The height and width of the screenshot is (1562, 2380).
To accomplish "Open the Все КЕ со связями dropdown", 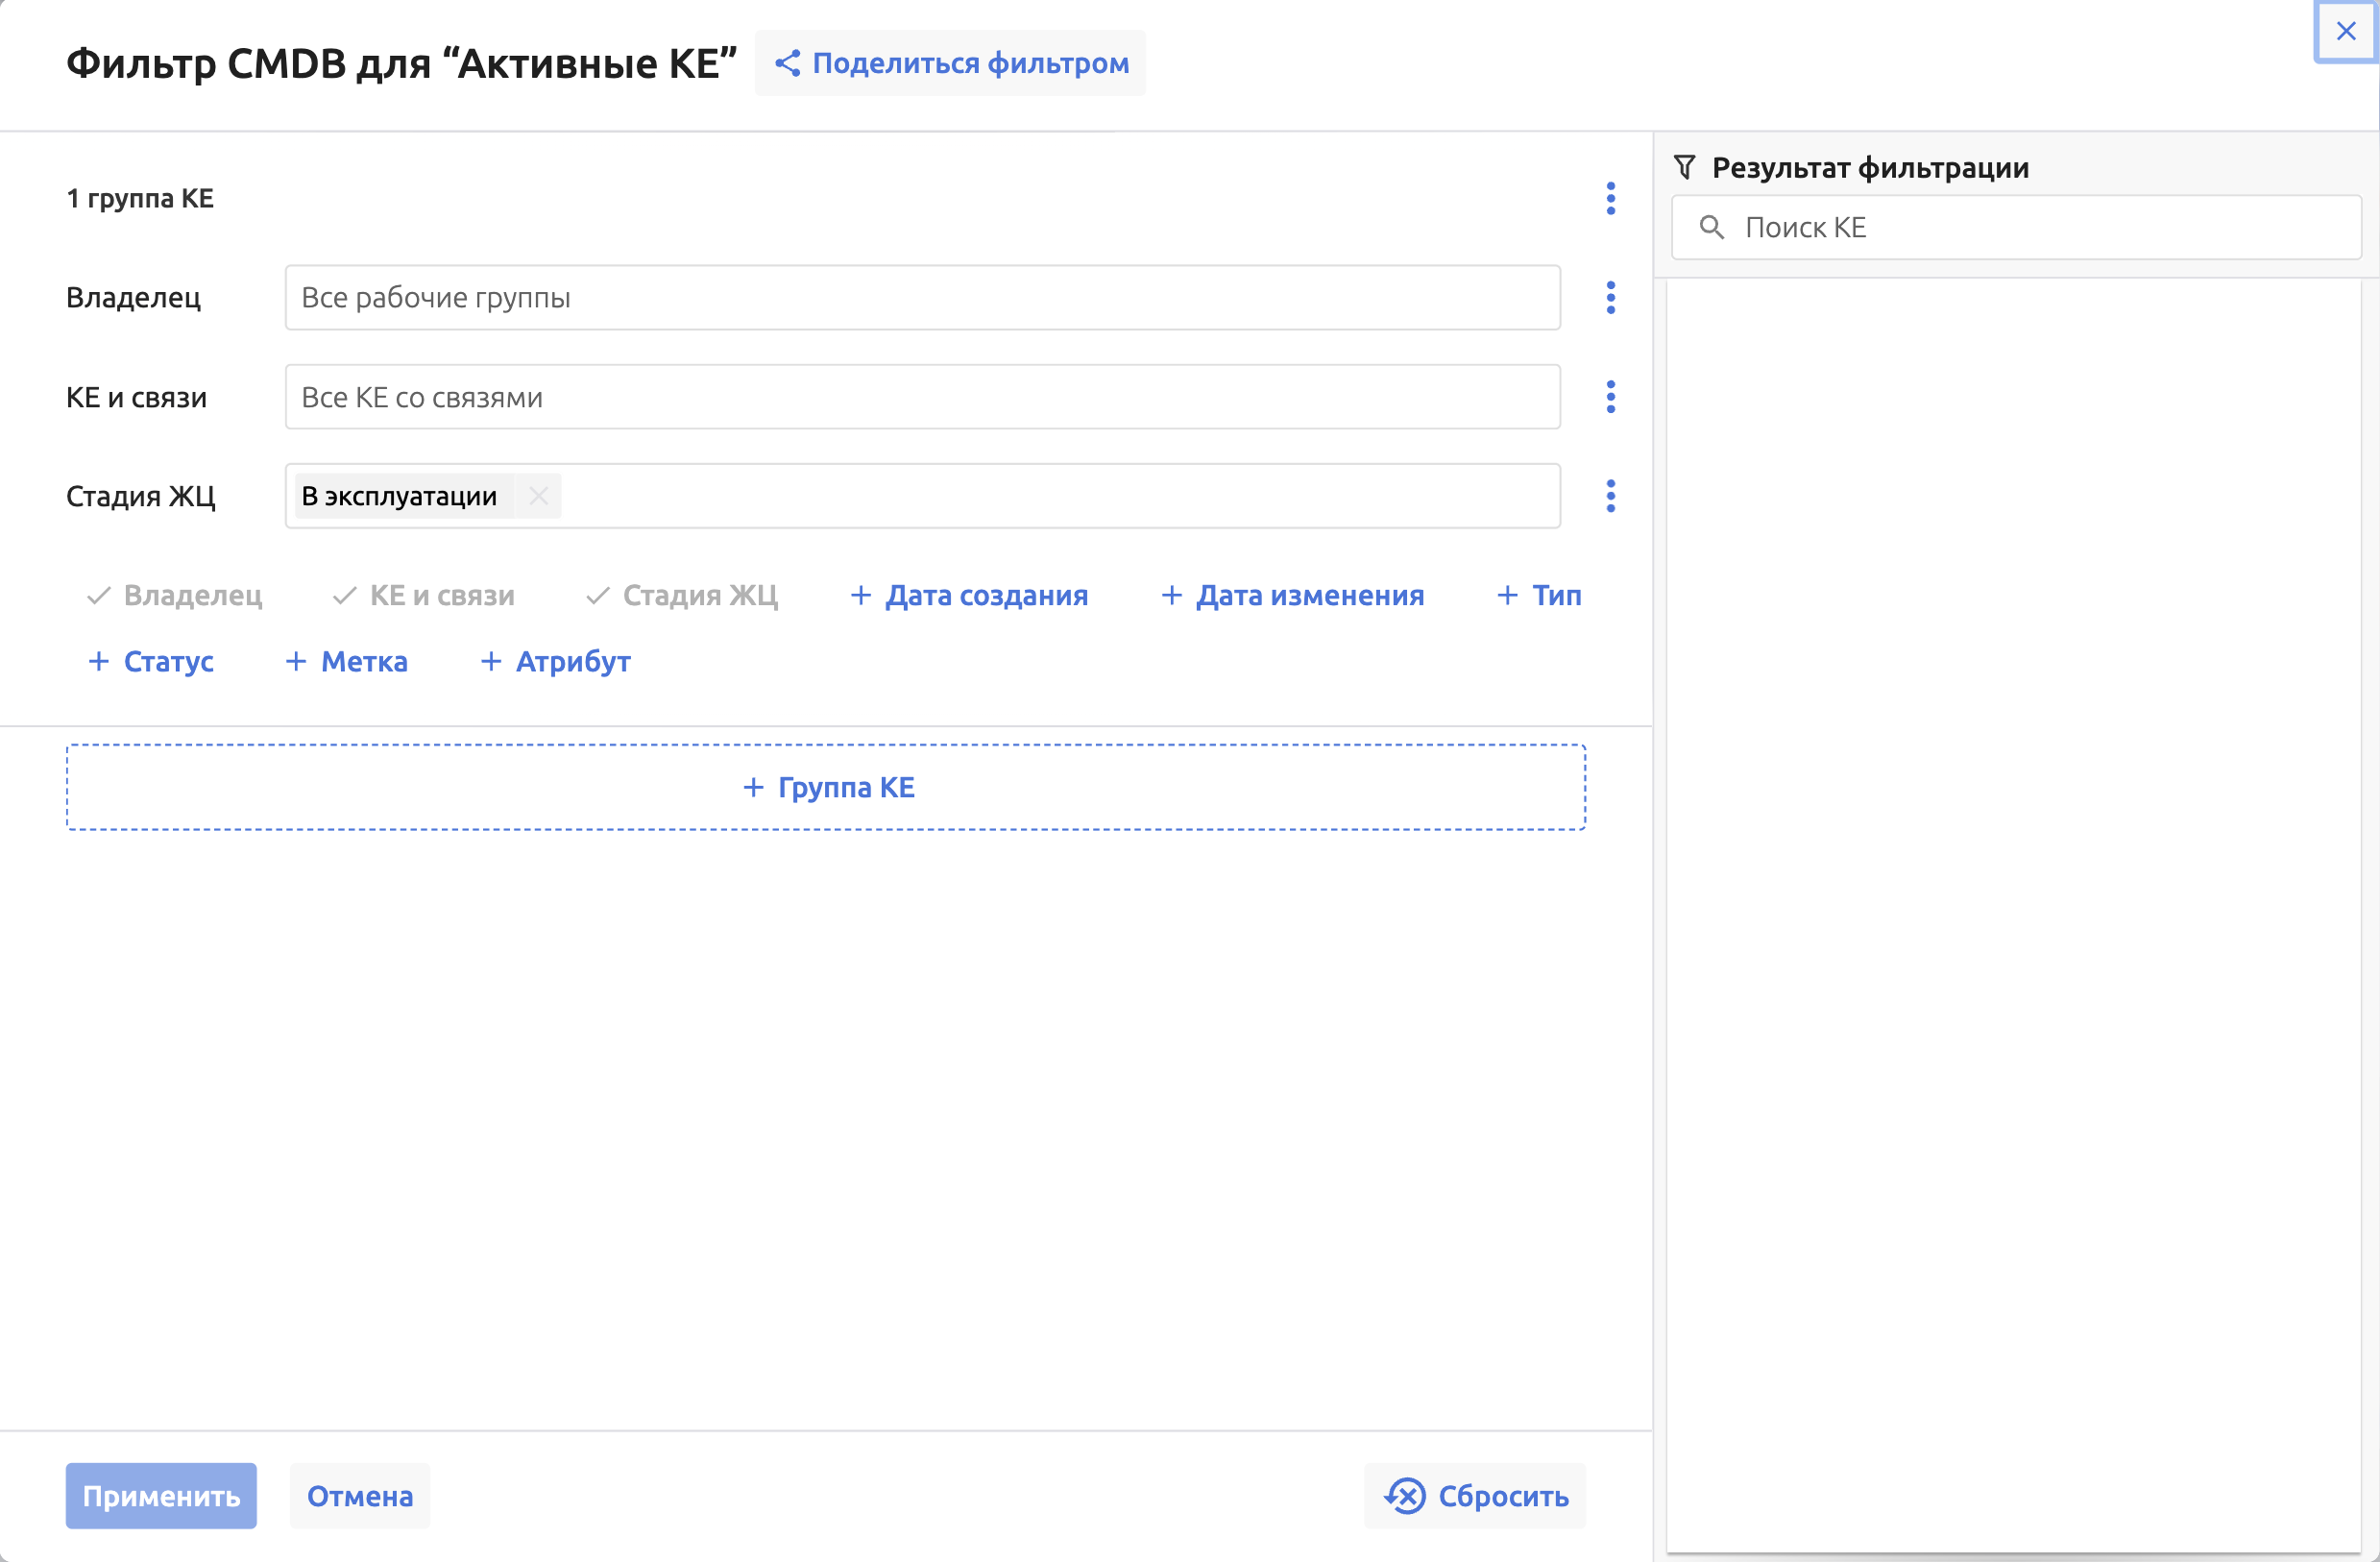I will (921, 397).
